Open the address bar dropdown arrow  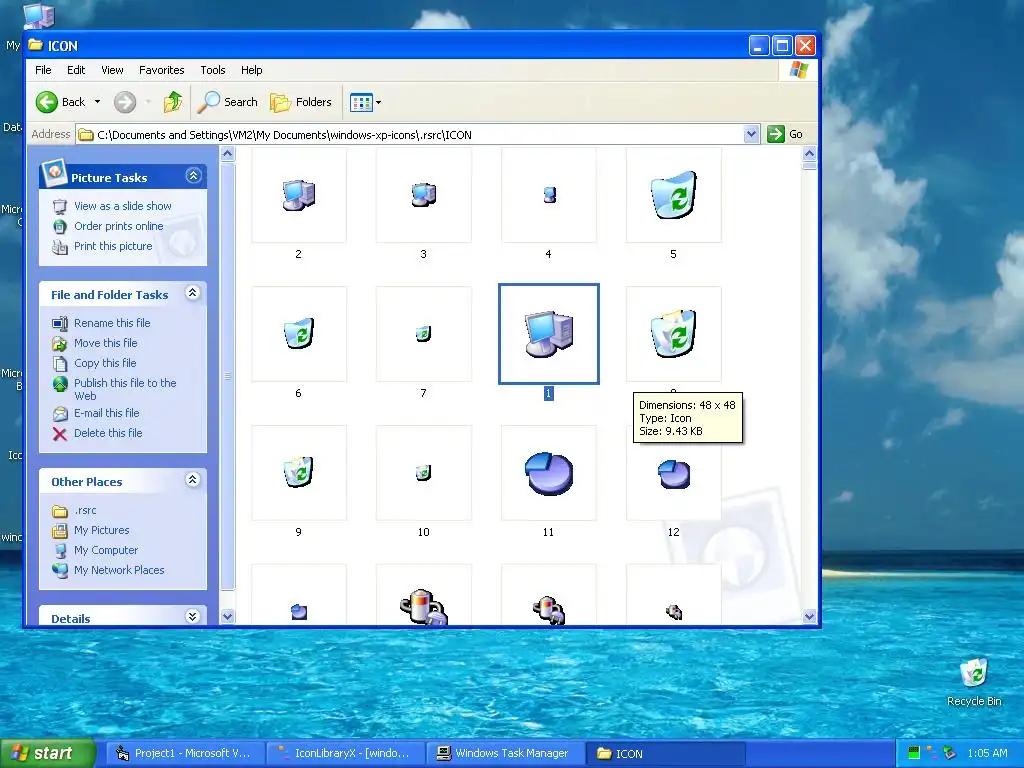(x=751, y=135)
